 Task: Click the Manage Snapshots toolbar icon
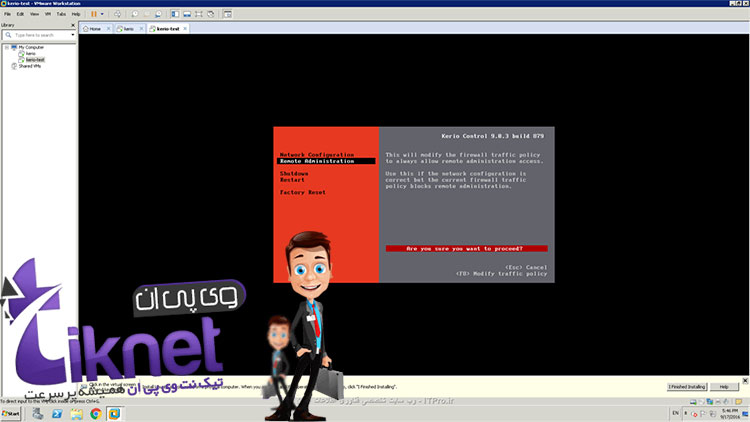point(159,15)
